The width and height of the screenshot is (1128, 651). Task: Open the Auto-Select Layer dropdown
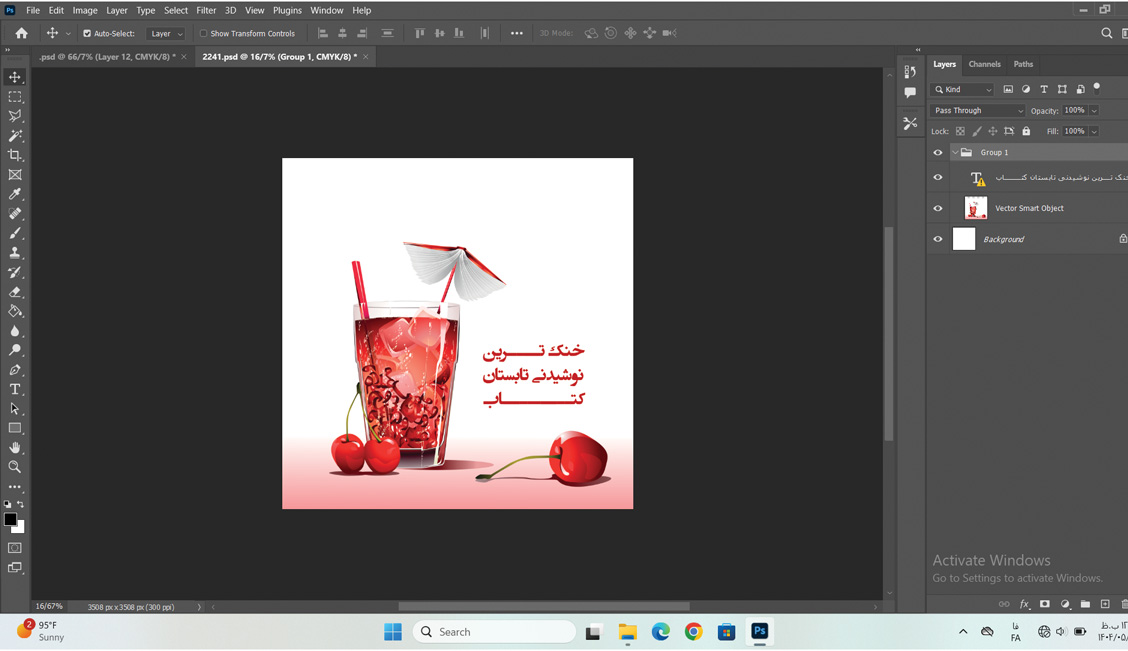(165, 33)
